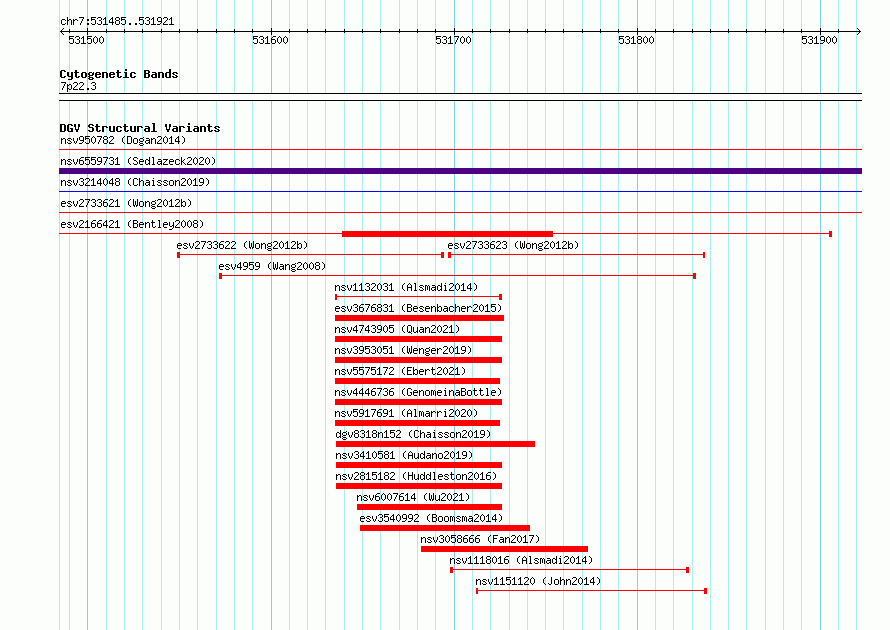Click the thin line under esv2733623
Viewport: 890px width, 630px height.
click(x=577, y=255)
